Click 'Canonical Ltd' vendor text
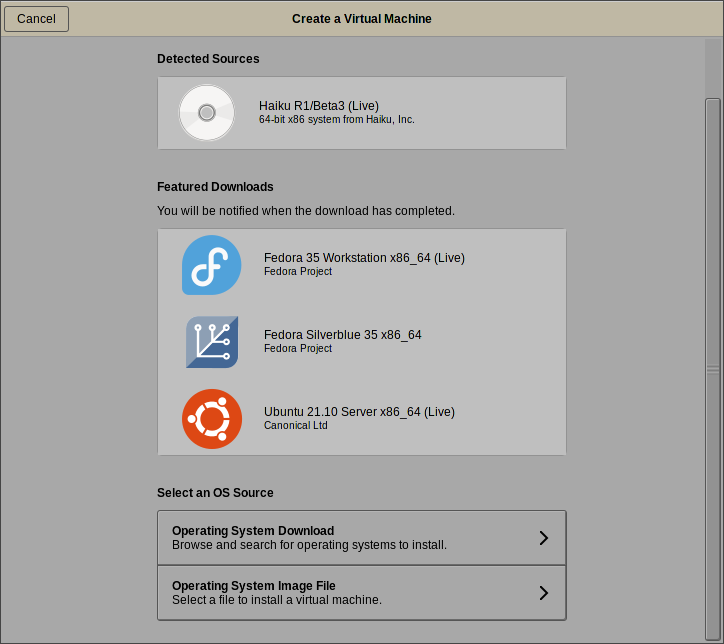This screenshot has height=644, width=724. pyautogui.click(x=296, y=426)
